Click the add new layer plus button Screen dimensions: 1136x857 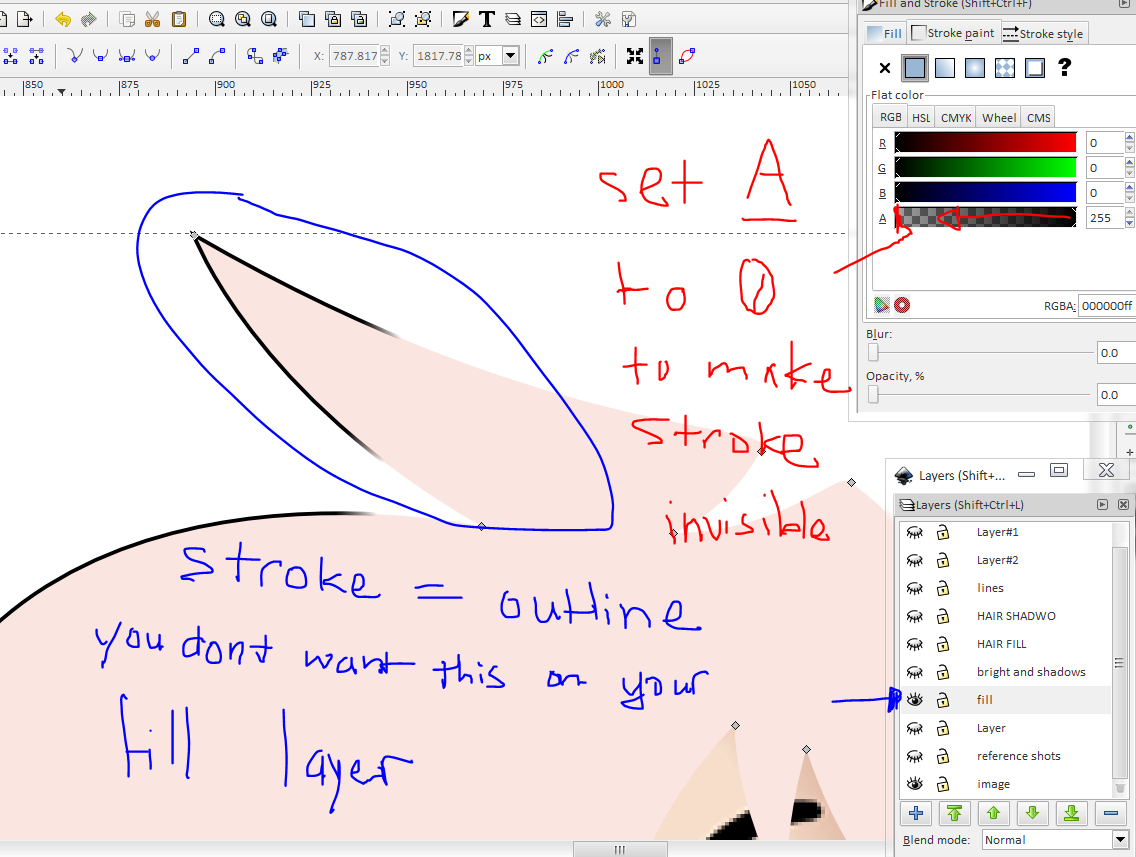tap(916, 813)
